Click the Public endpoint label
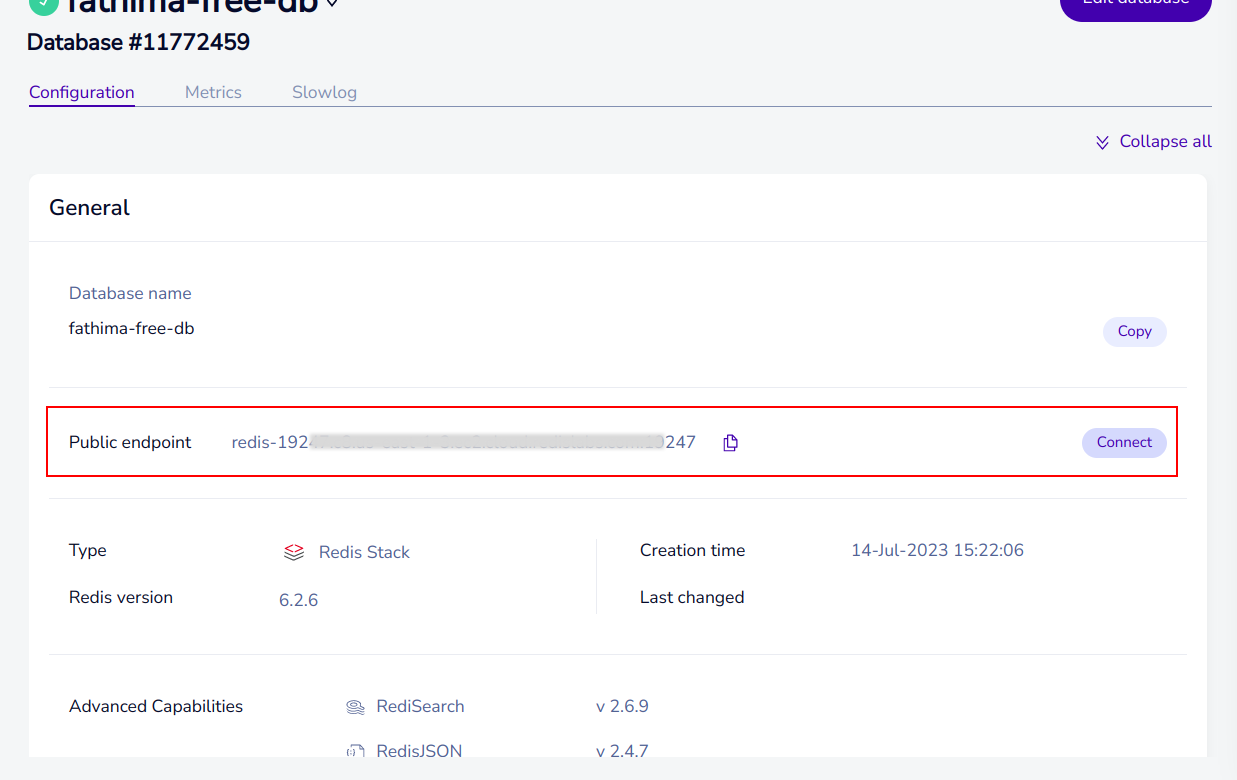Viewport: 1237px width, 780px height. coord(130,442)
